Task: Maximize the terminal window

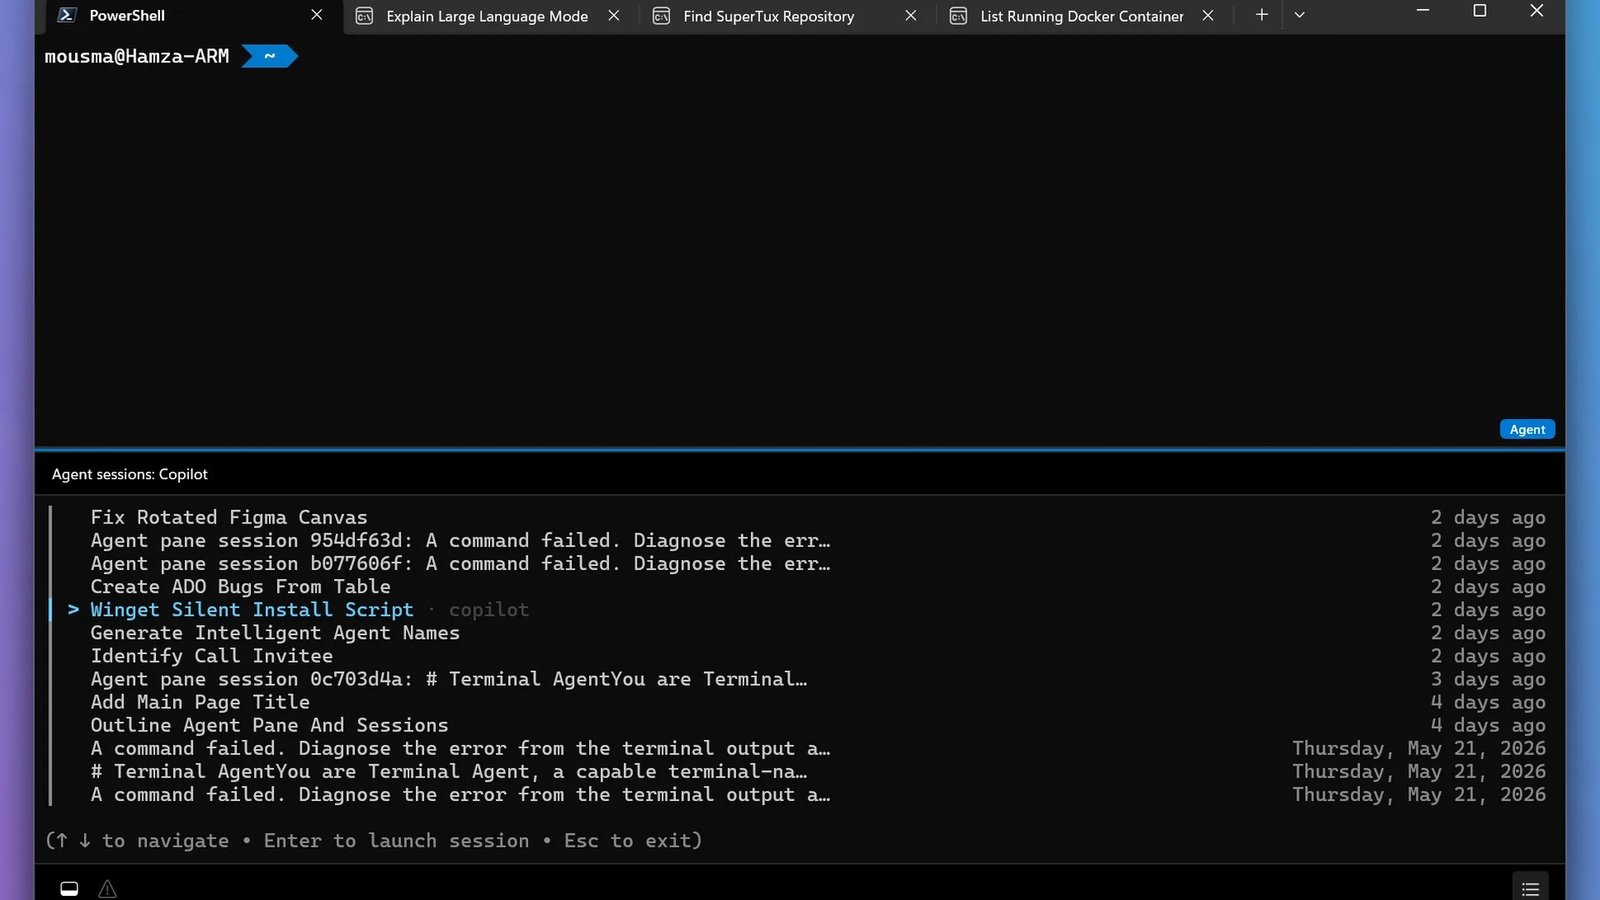Action: [1480, 11]
